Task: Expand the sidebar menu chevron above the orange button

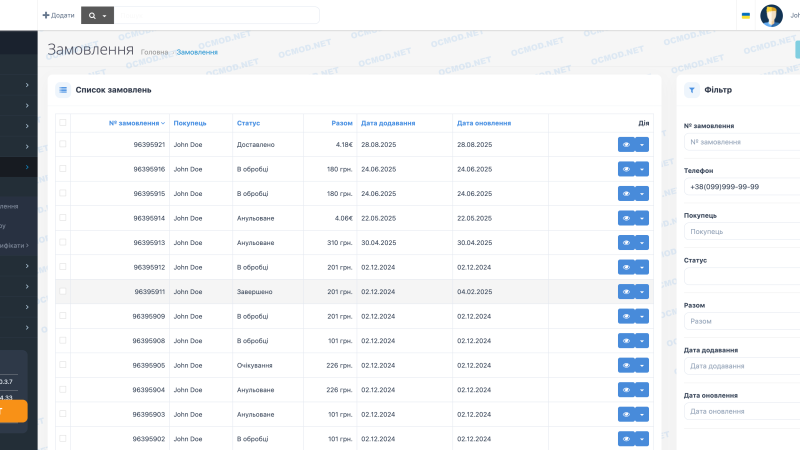Action: (27, 328)
